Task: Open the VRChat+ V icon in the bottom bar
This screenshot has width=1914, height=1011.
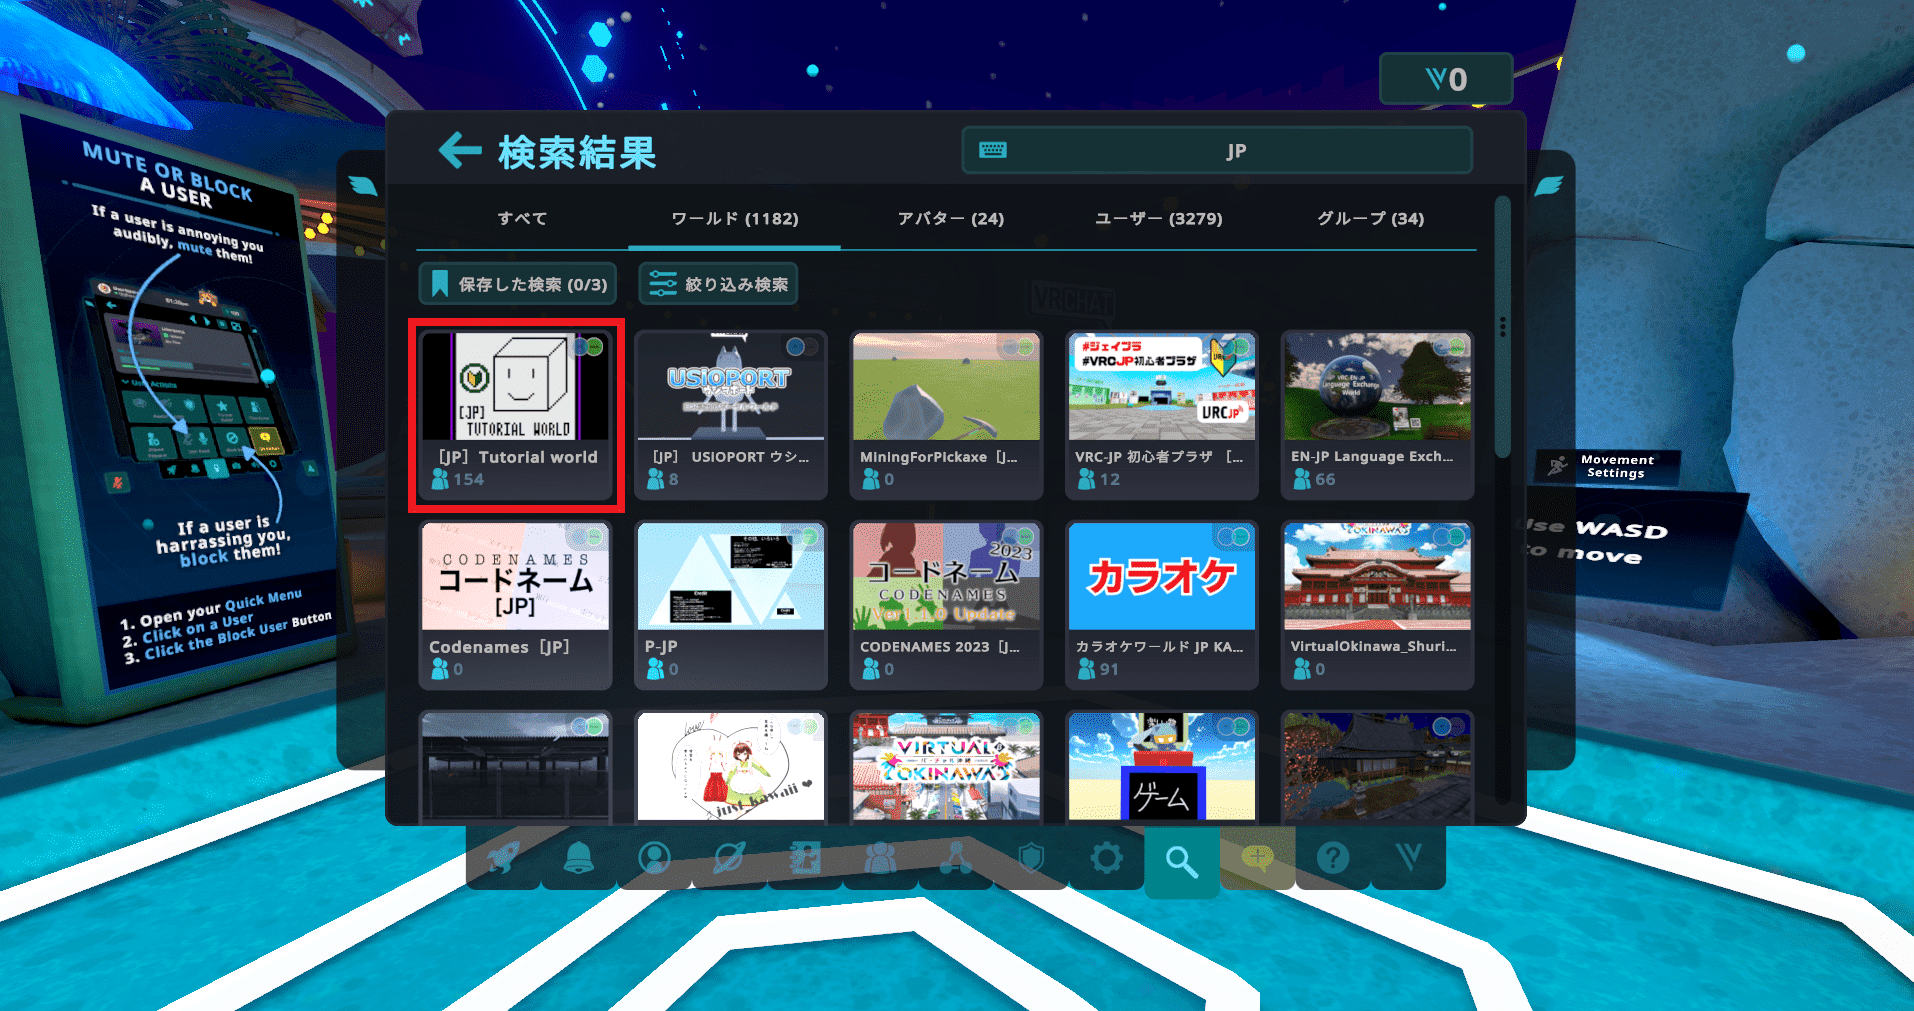Action: click(x=1409, y=858)
